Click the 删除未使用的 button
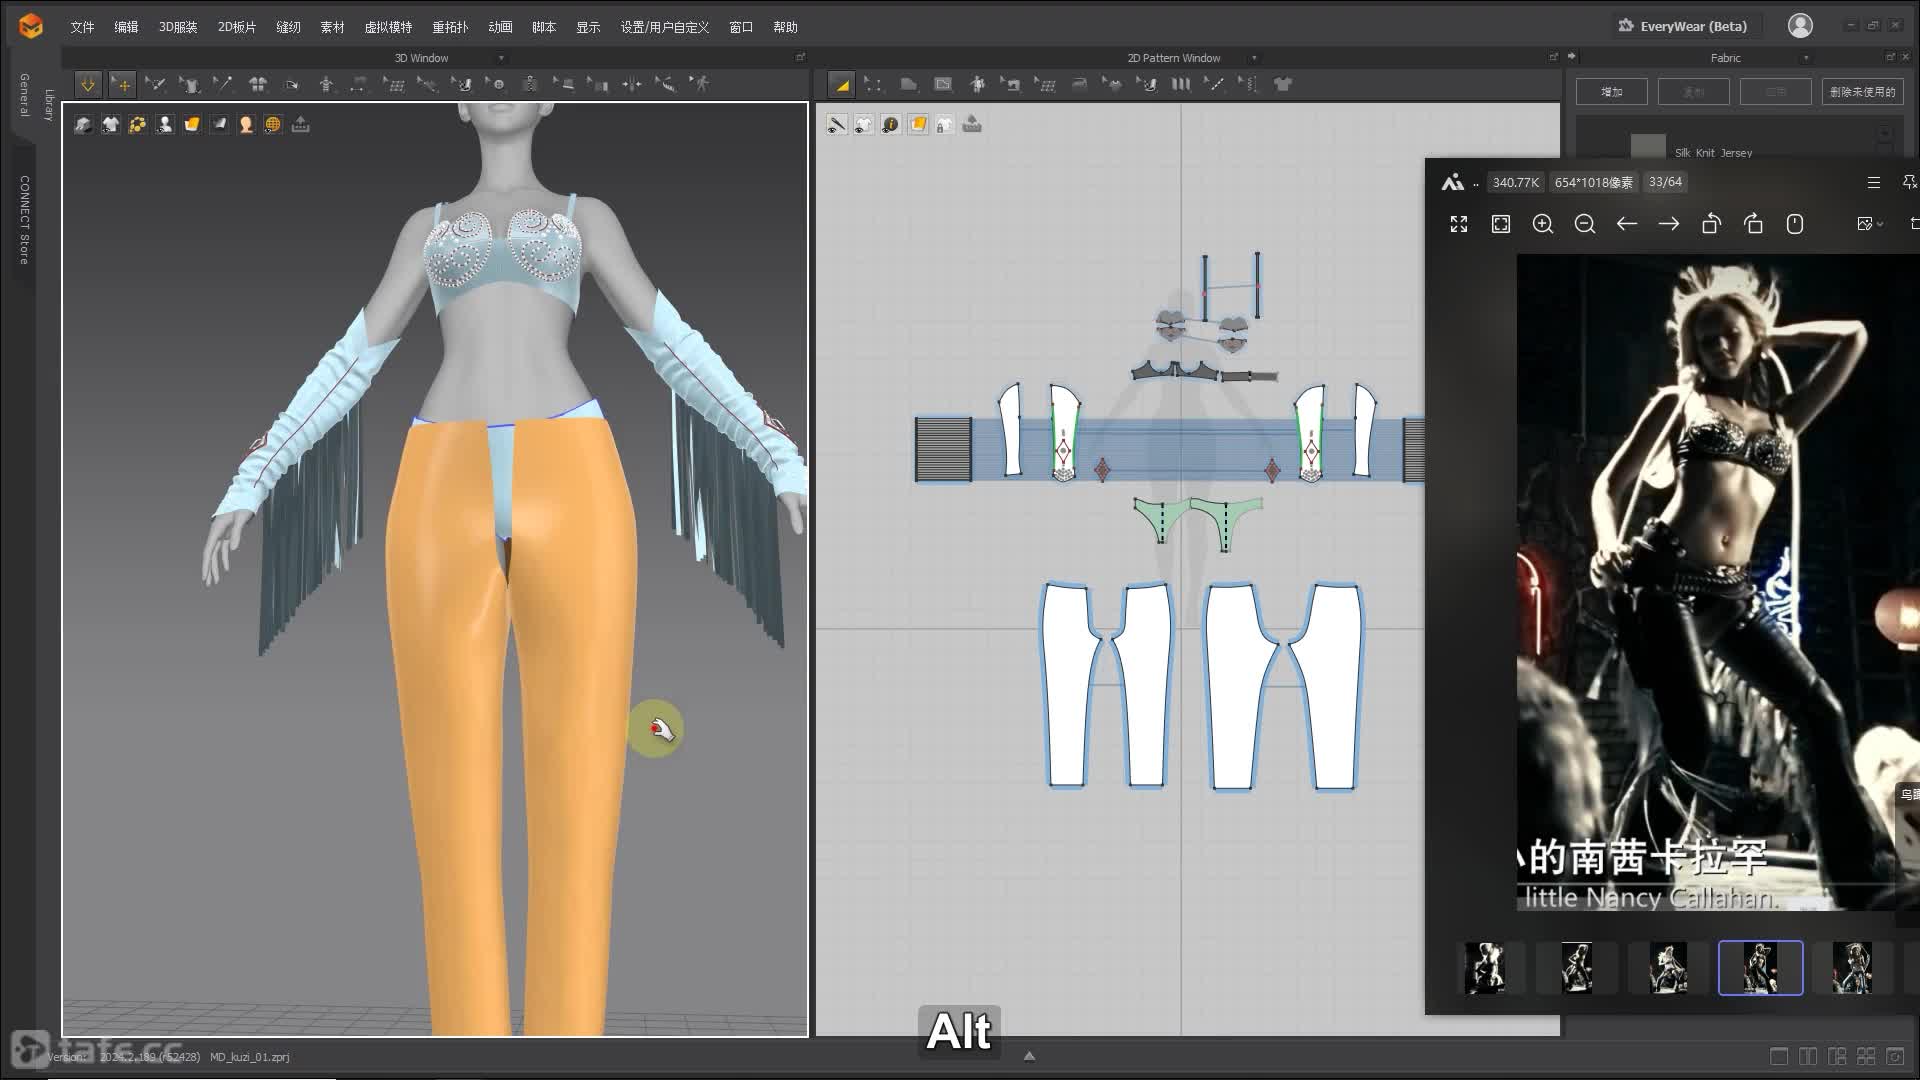 point(1862,92)
